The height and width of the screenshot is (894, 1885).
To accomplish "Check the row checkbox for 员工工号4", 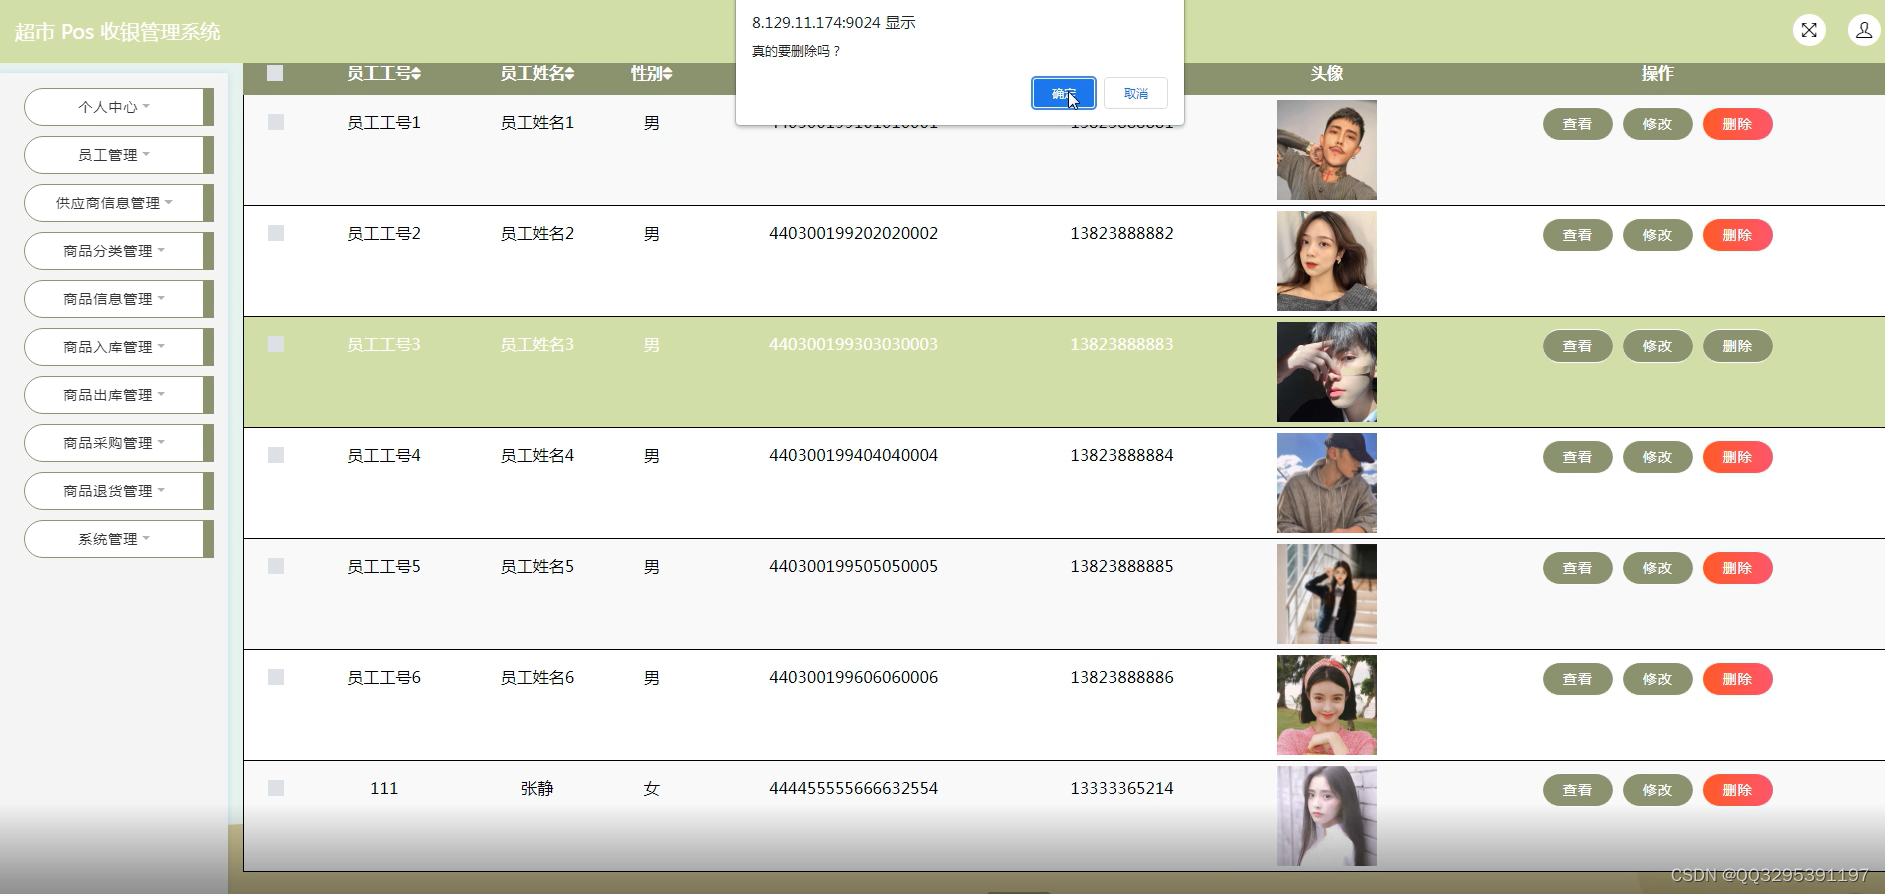I will [276, 455].
